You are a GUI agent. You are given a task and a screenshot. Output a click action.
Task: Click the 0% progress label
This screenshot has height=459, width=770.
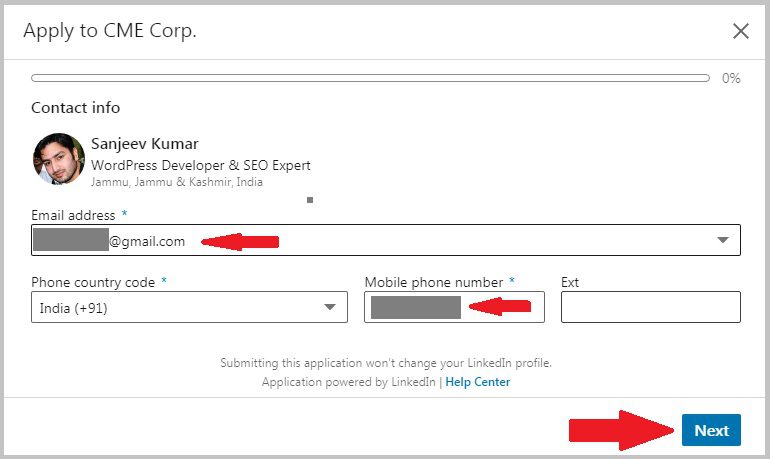(731, 78)
